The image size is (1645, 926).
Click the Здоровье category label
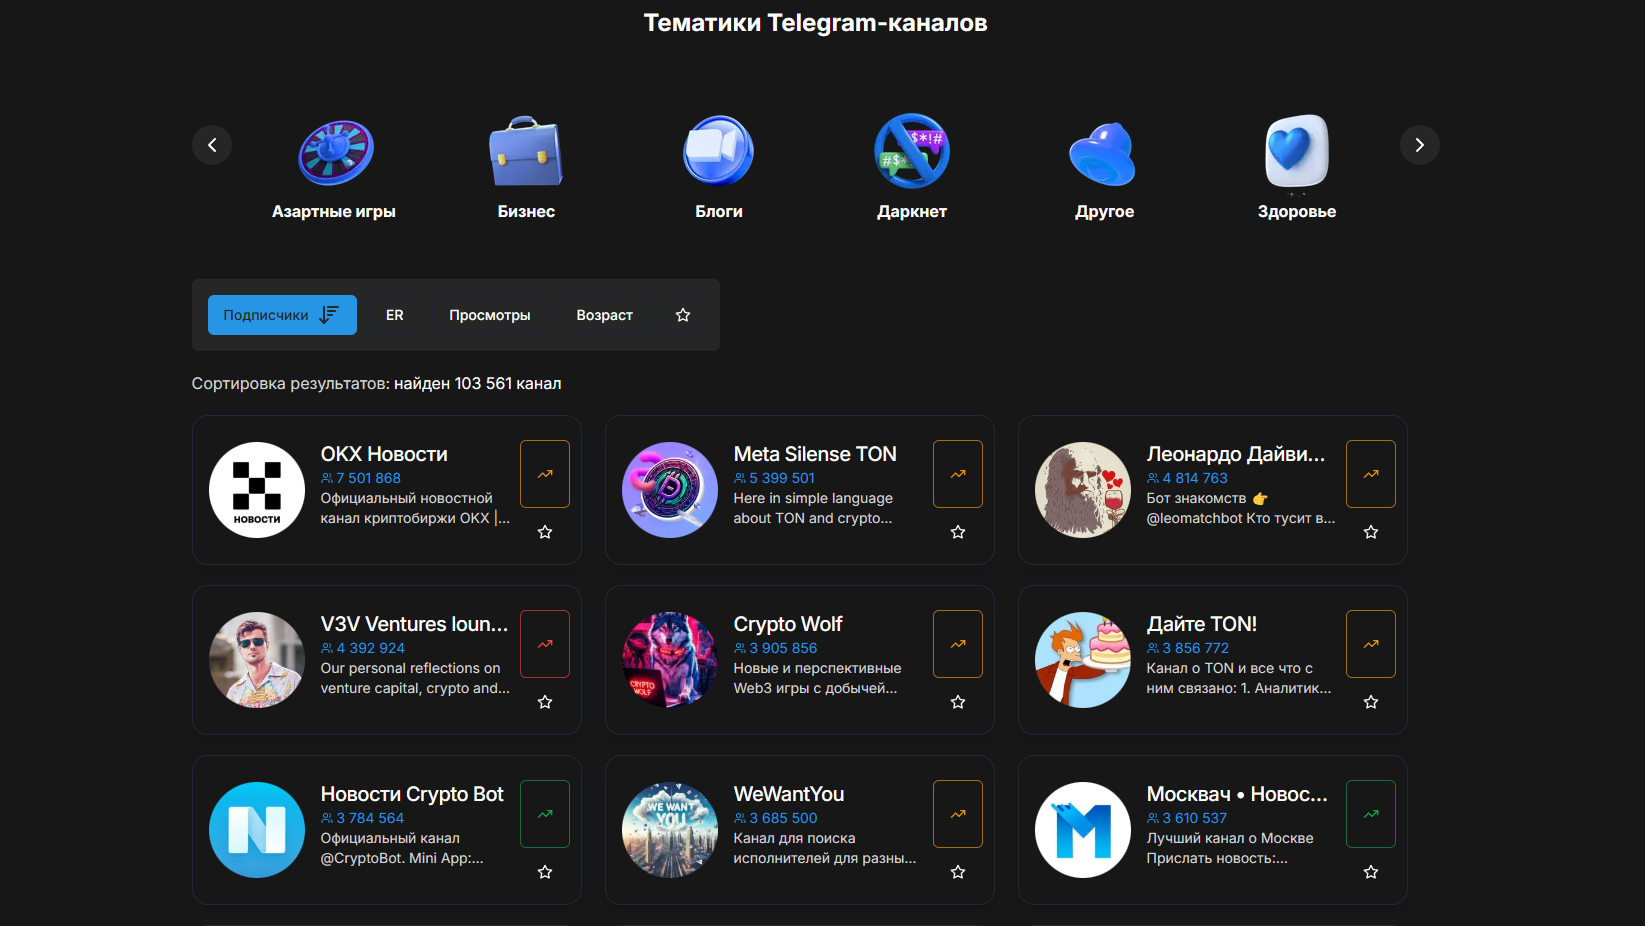1297,212
